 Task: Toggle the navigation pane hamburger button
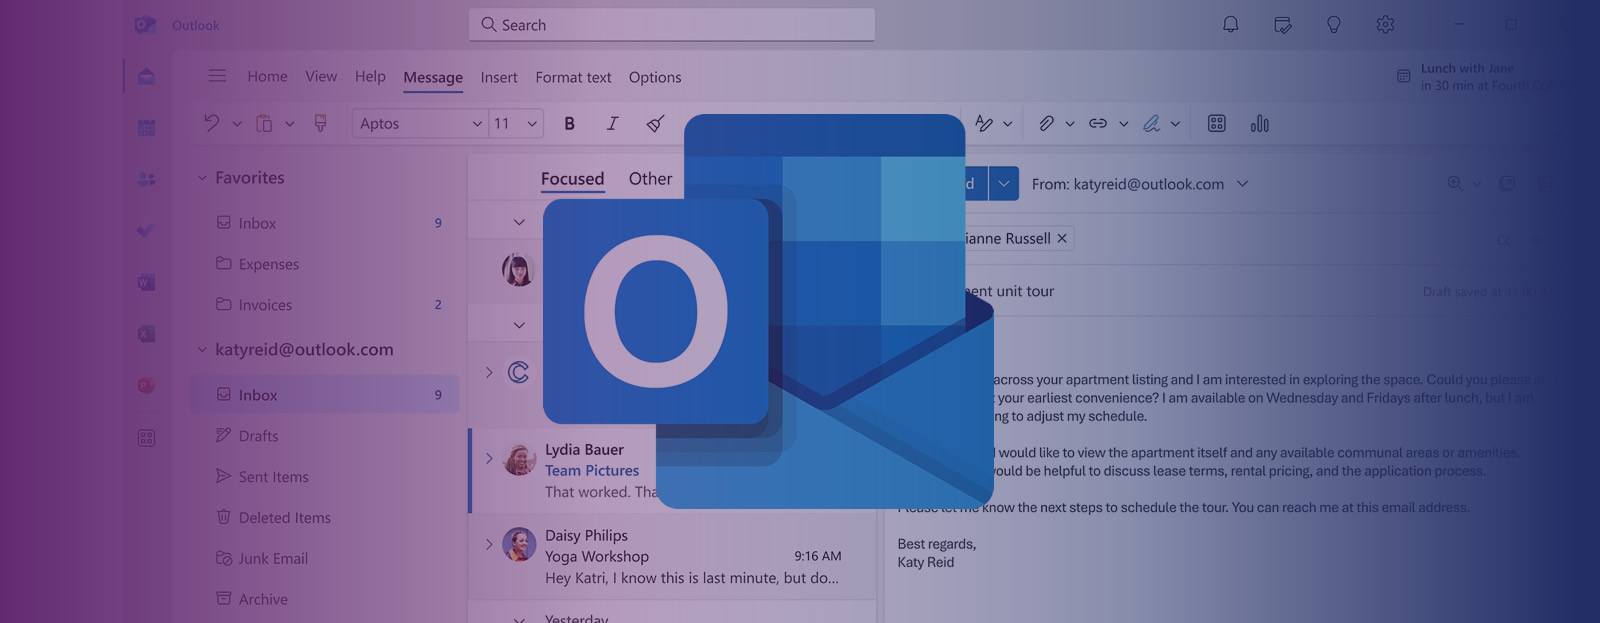coord(217,76)
